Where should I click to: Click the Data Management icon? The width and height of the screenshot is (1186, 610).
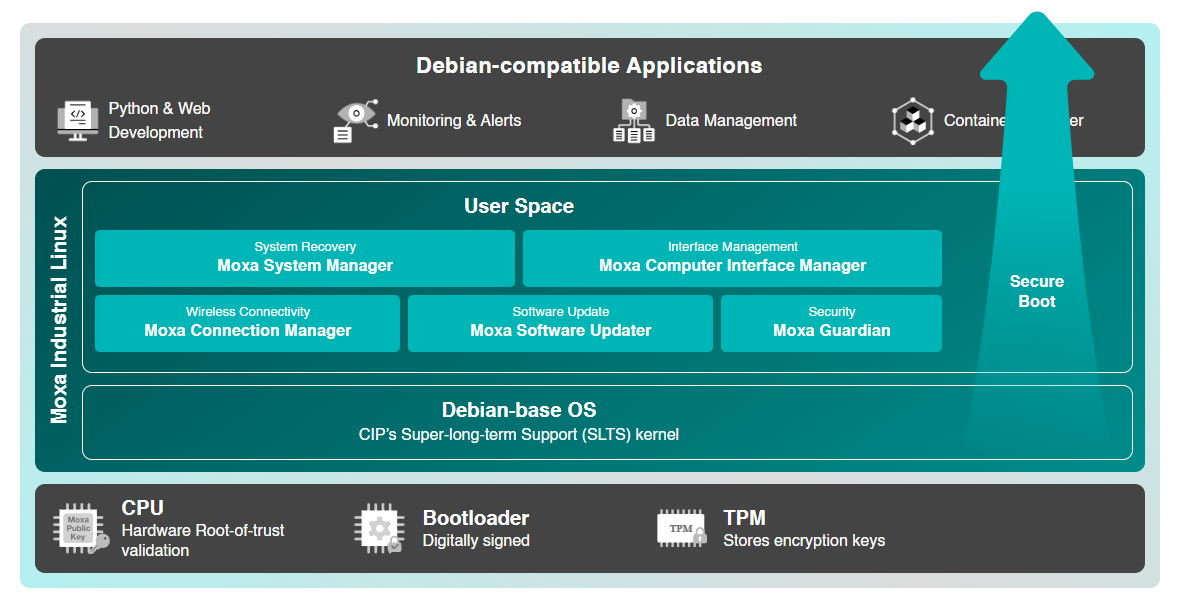pos(633,121)
